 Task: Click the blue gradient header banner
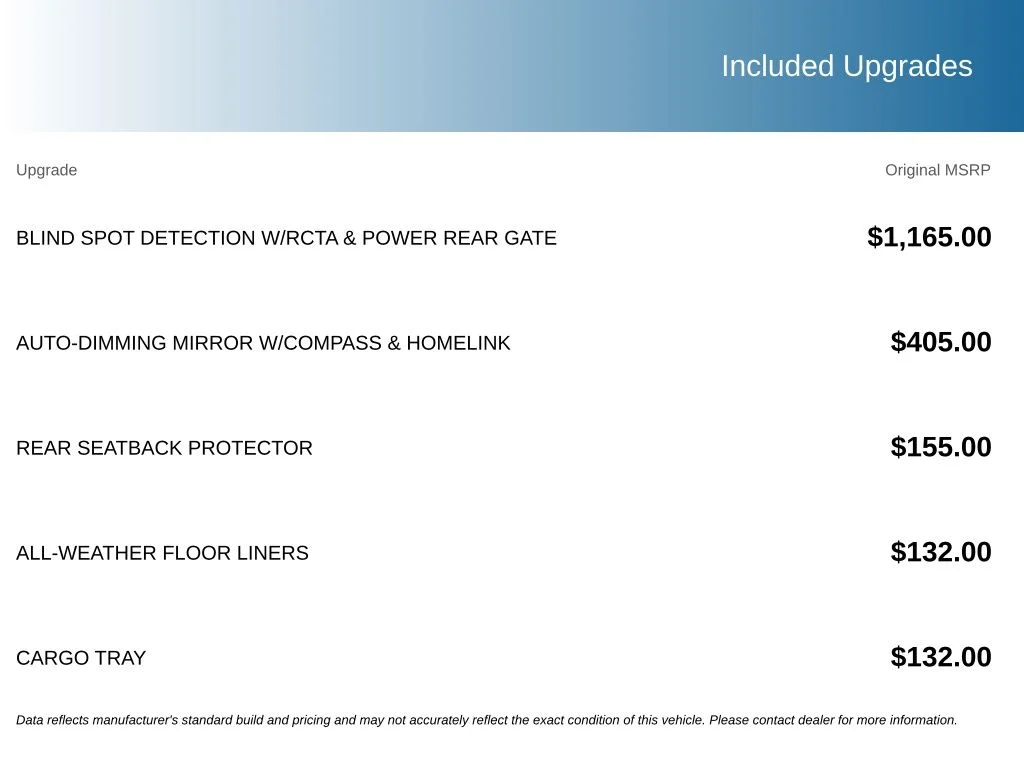(512, 66)
